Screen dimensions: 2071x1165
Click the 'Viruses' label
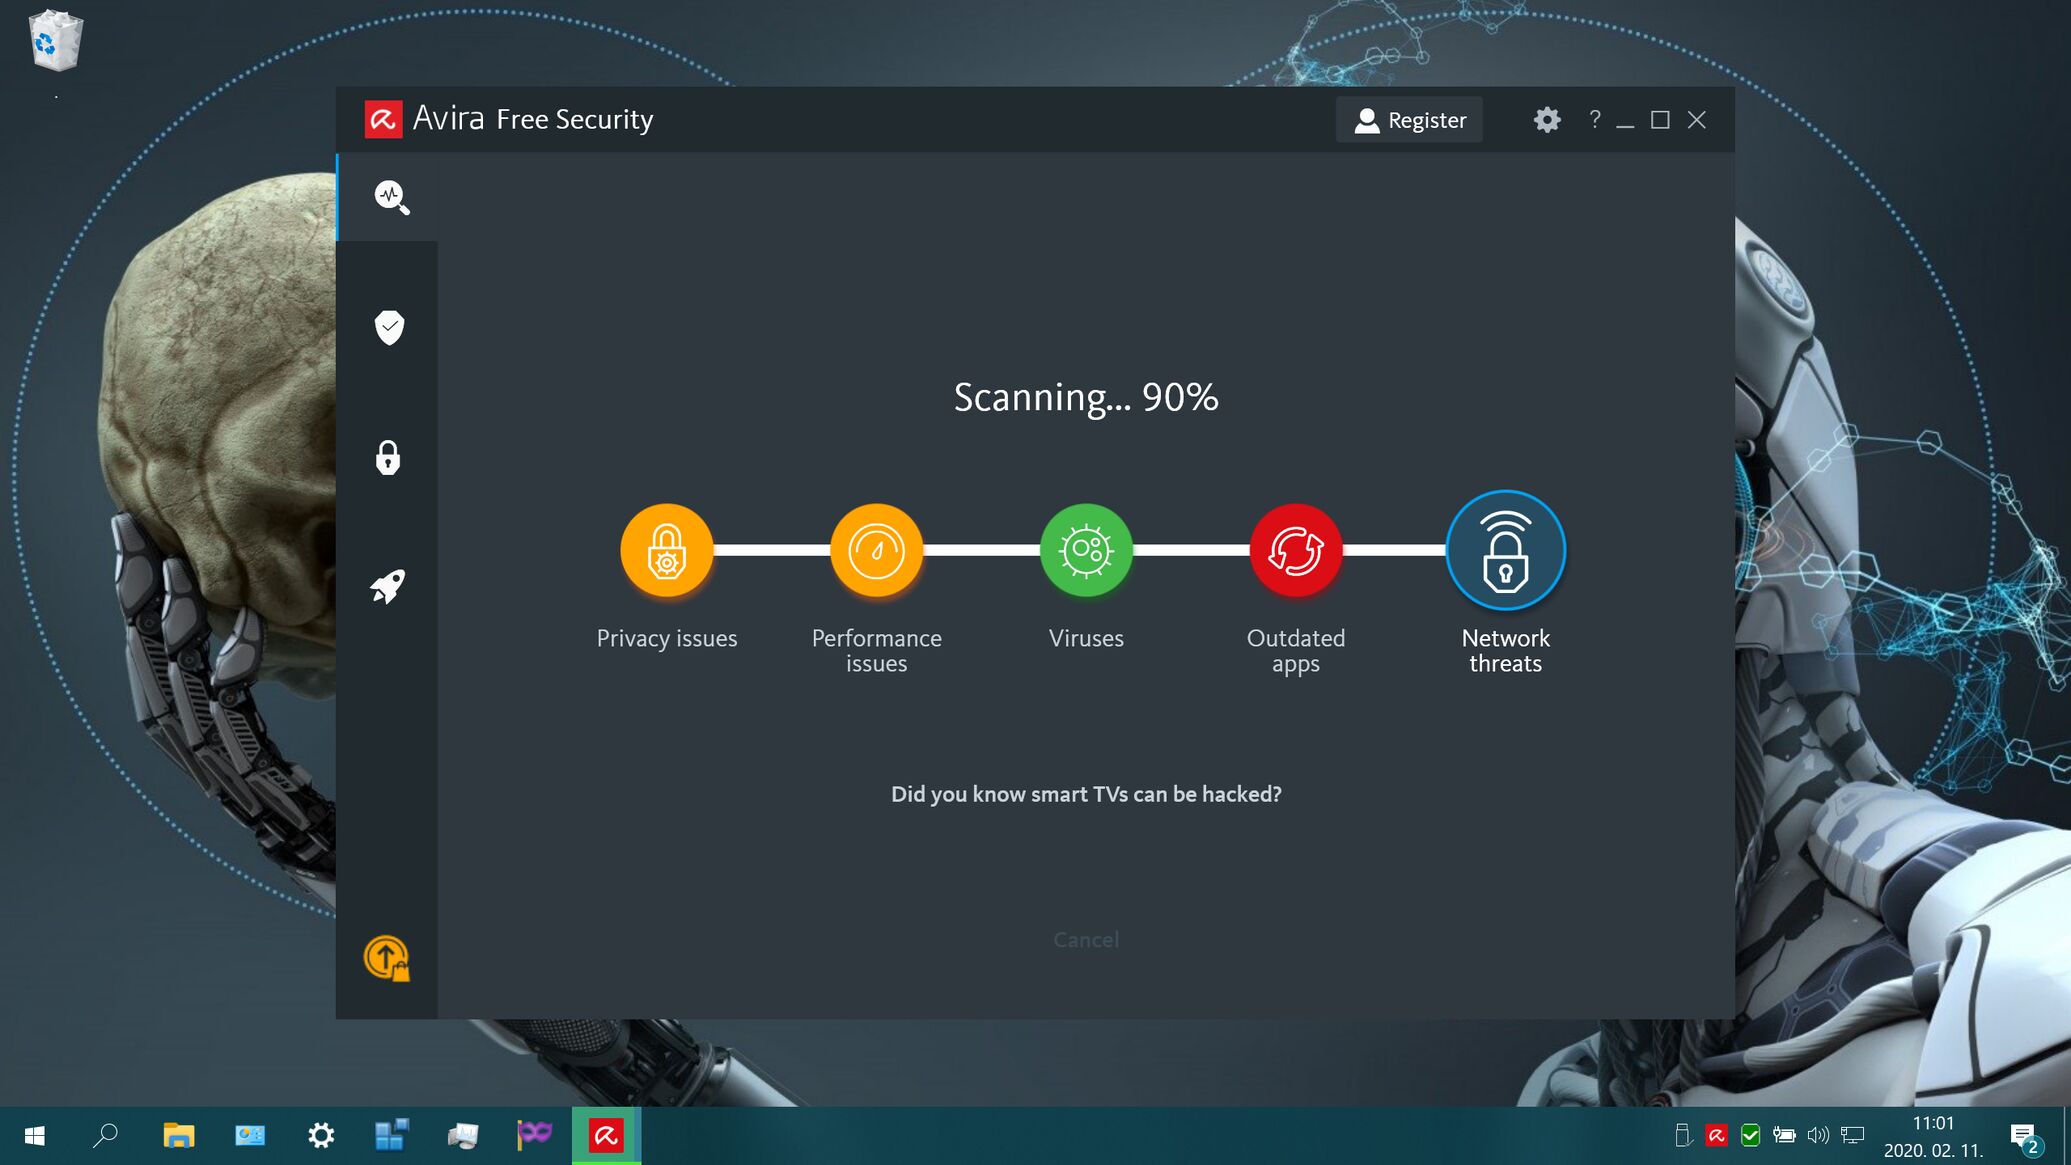[x=1086, y=638]
